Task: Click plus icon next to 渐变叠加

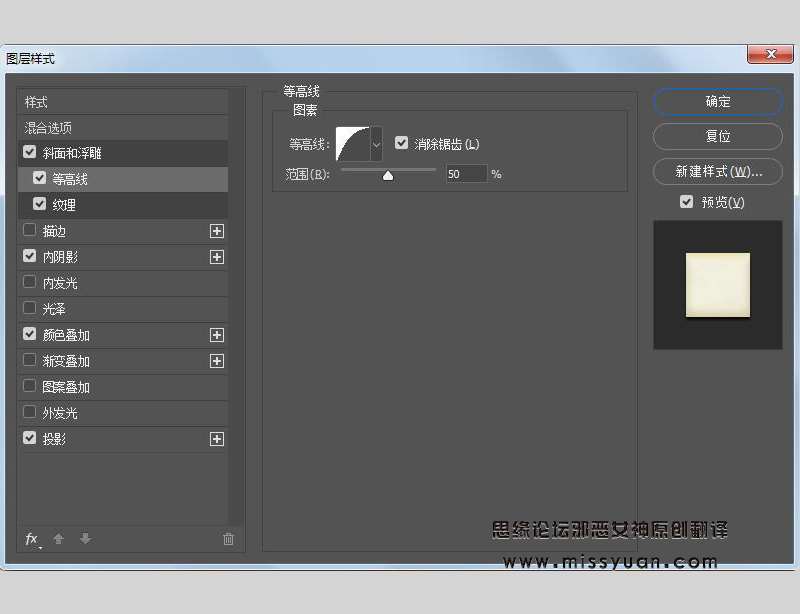Action: (x=216, y=361)
